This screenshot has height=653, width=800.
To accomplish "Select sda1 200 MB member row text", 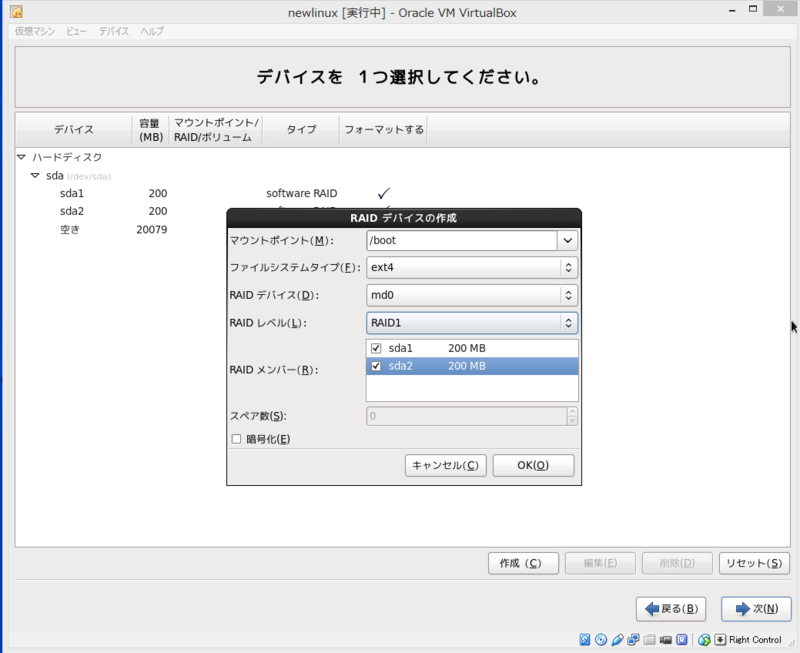I will (472, 348).
